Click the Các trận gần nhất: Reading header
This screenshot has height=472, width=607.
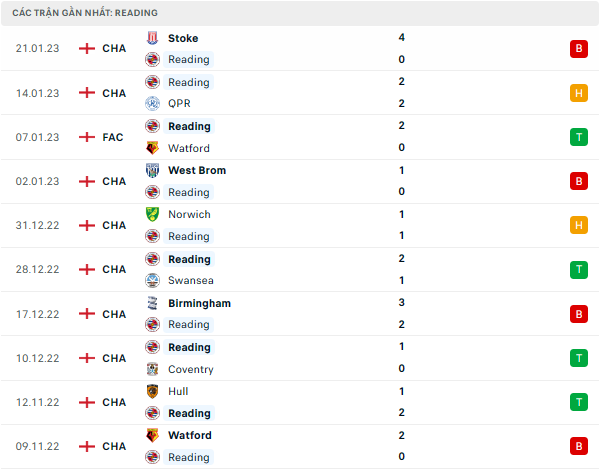click(x=85, y=13)
